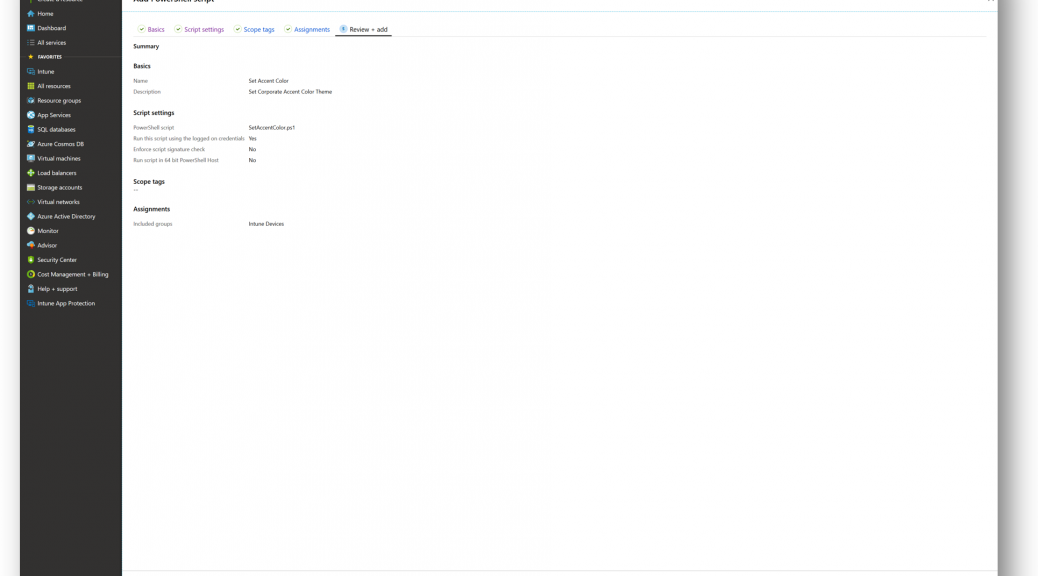Go to the Basics tab
The image size is (1038, 576).
(152, 29)
